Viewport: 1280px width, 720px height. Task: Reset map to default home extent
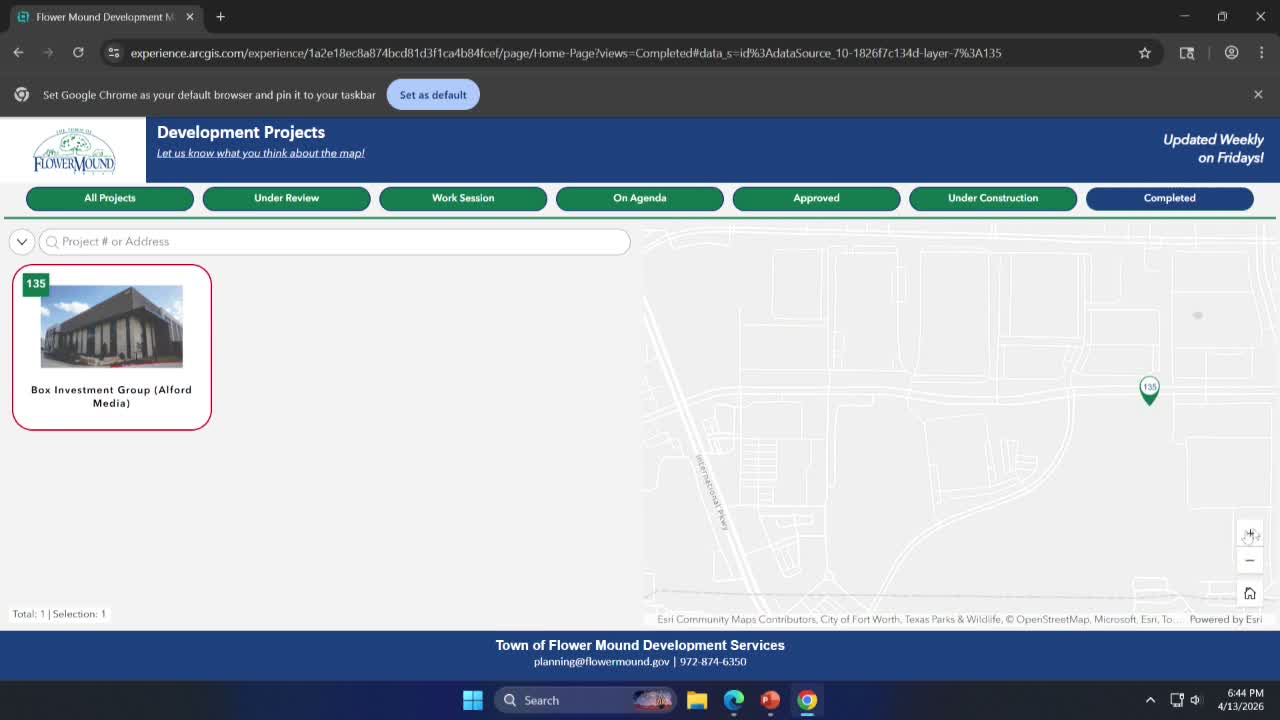1249,594
